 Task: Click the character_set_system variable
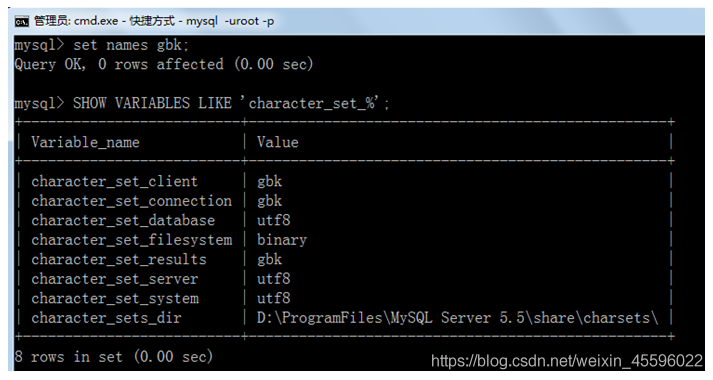[x=115, y=299]
